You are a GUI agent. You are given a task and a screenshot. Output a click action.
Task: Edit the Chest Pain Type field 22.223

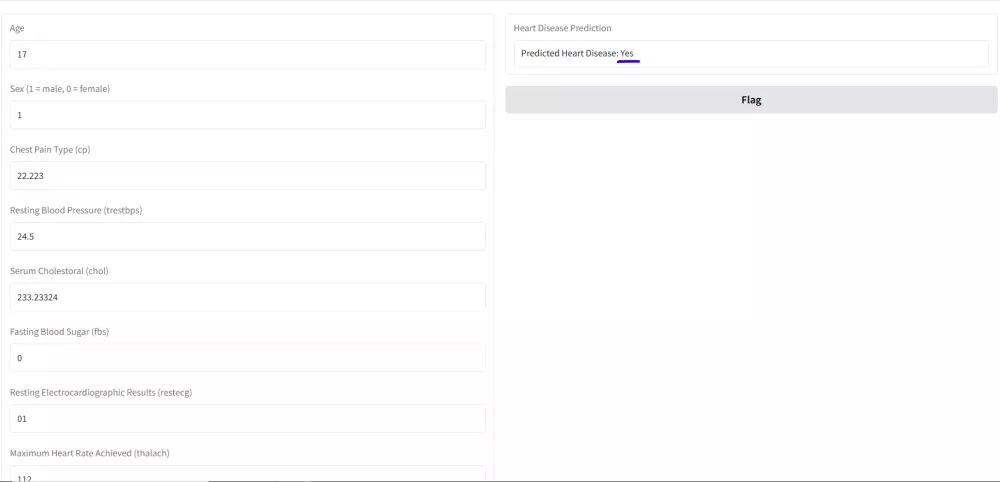point(247,175)
